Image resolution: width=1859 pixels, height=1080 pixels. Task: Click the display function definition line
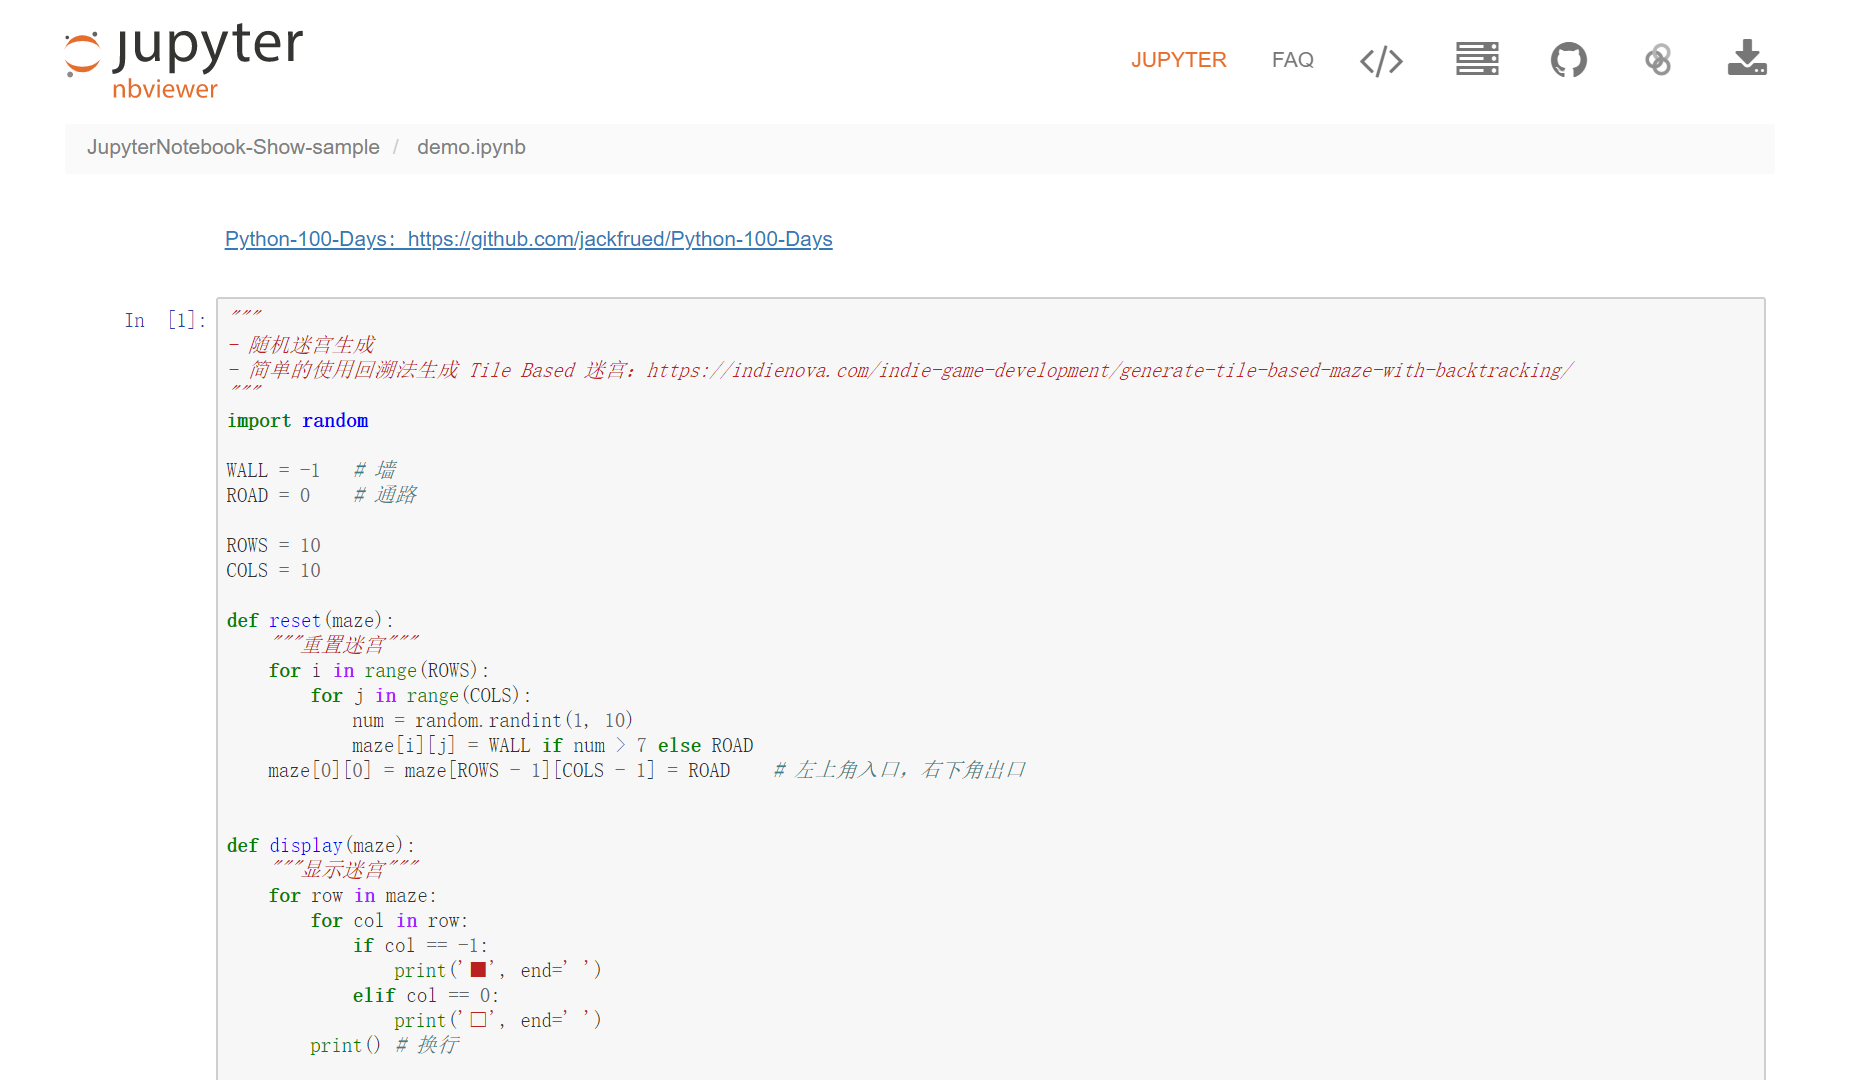coord(318,845)
